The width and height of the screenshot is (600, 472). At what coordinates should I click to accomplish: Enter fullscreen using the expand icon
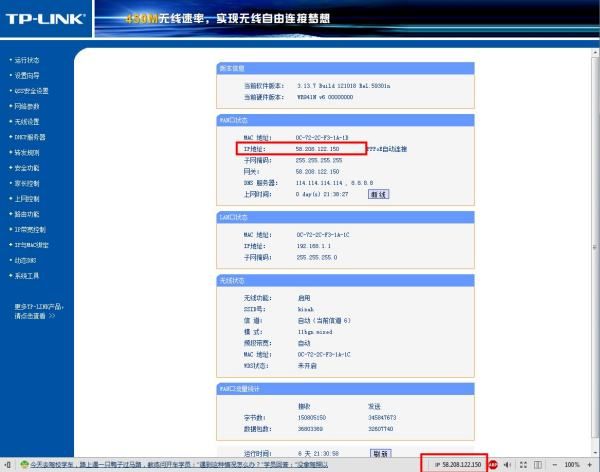tap(523, 465)
